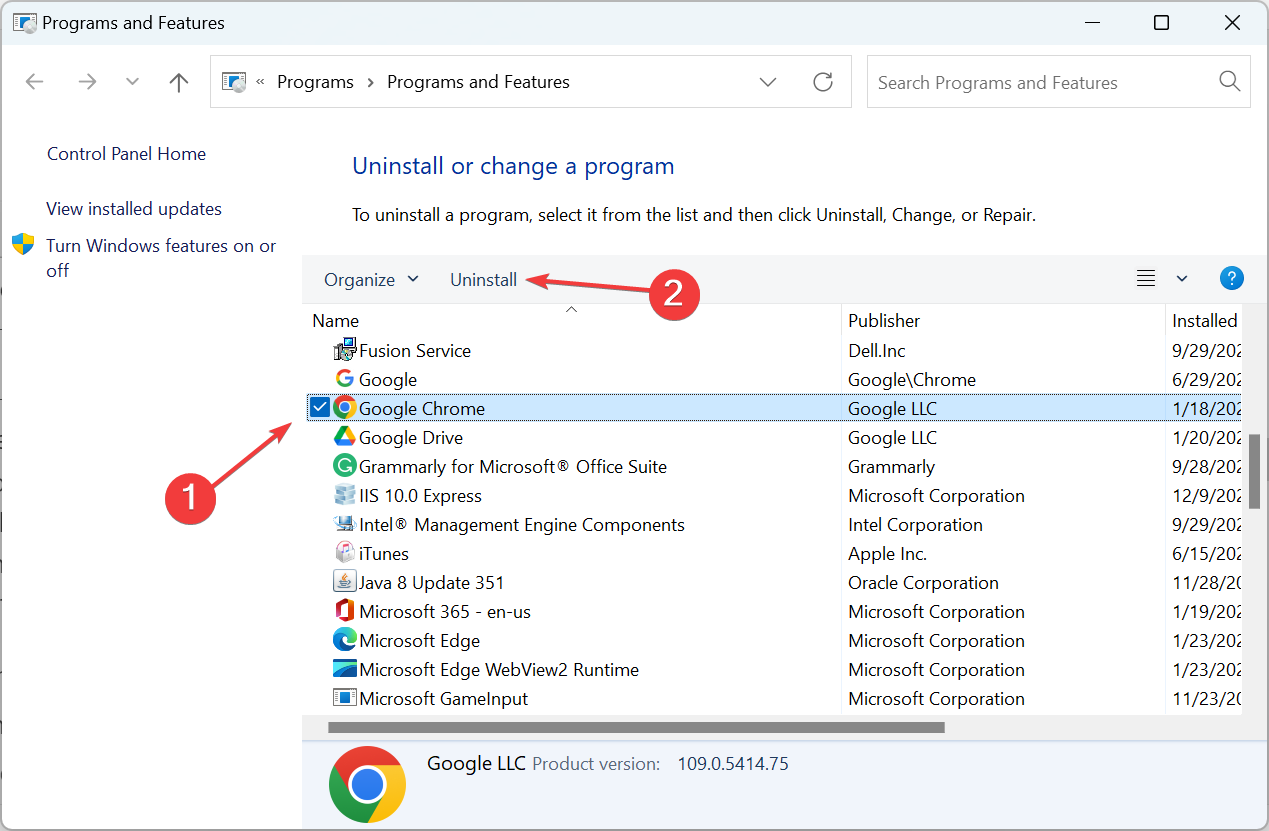Screen dimensions: 1269x831
Task: Open Turn Windows features on or off
Action: pos(161,258)
